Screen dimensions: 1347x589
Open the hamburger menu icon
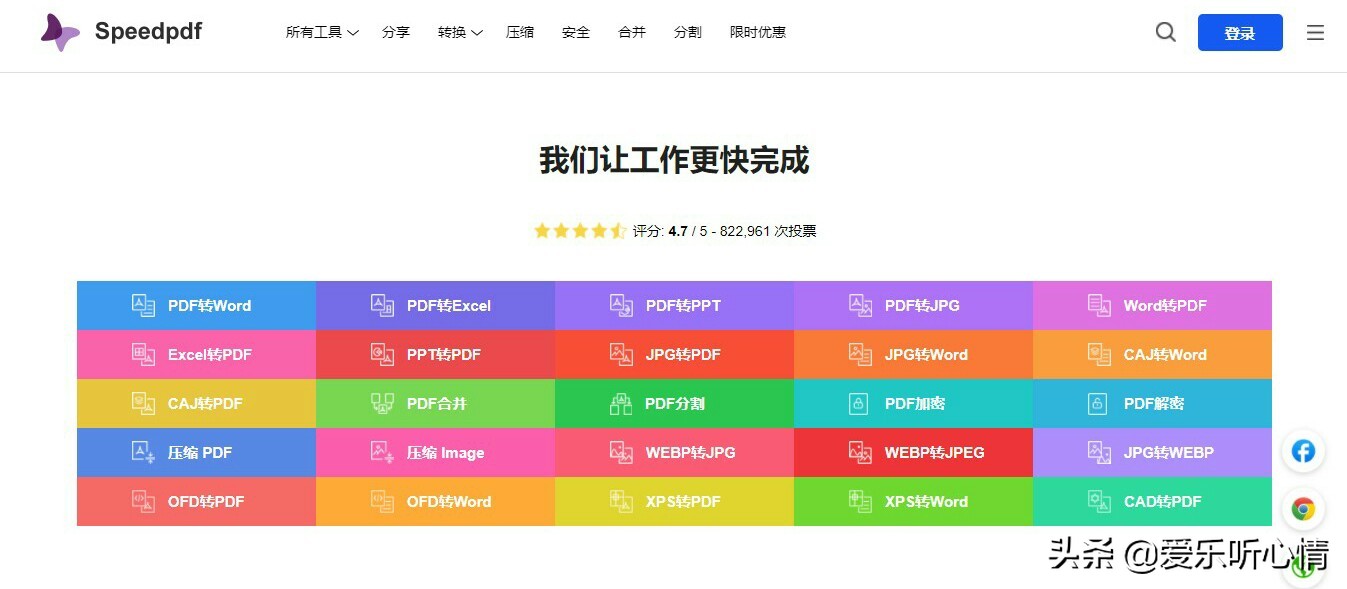1314,32
